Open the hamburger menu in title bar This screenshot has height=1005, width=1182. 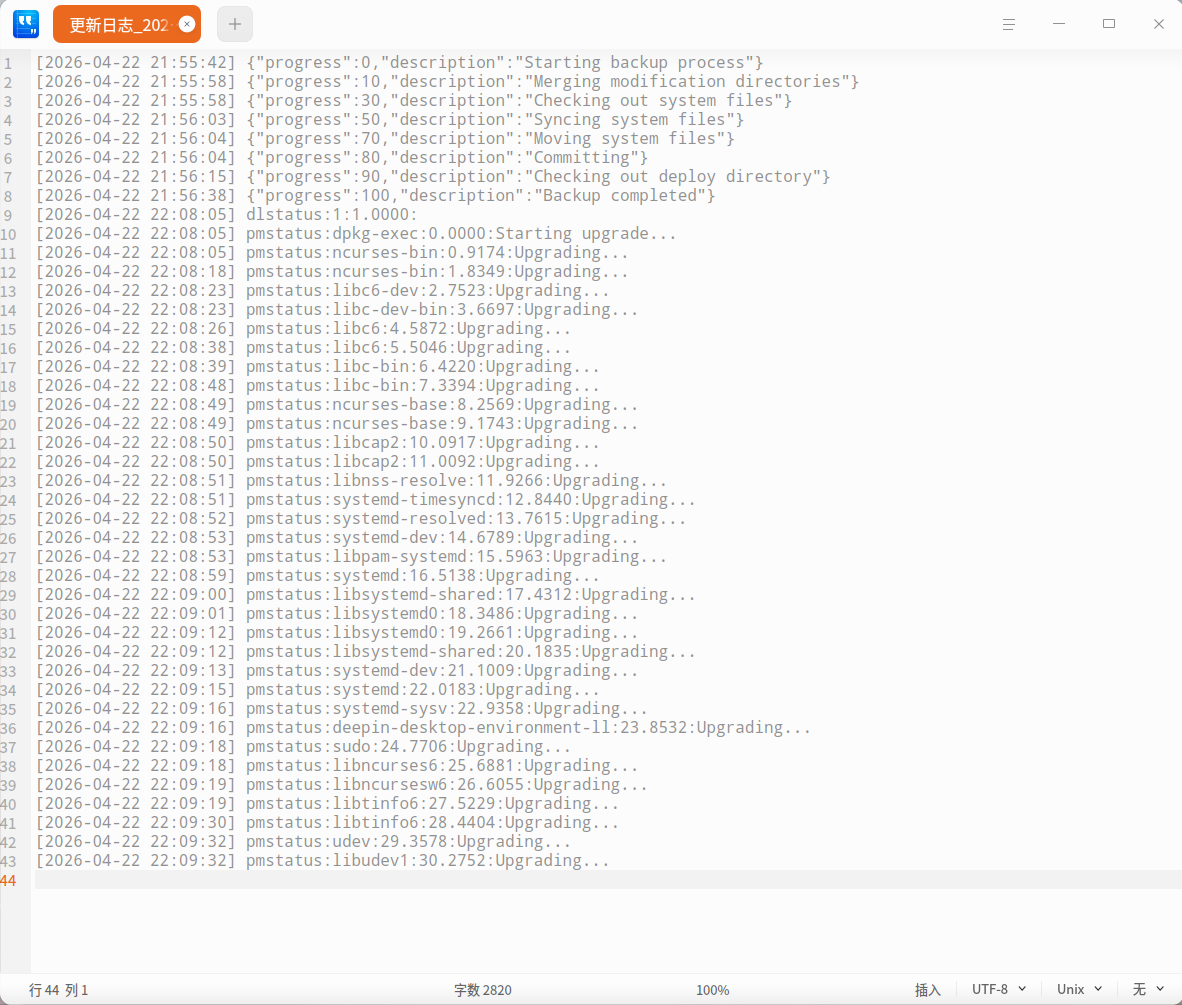(1008, 23)
